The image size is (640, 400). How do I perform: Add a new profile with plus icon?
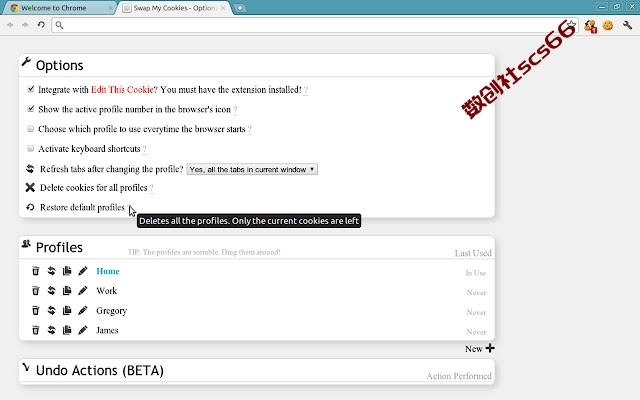(490, 348)
